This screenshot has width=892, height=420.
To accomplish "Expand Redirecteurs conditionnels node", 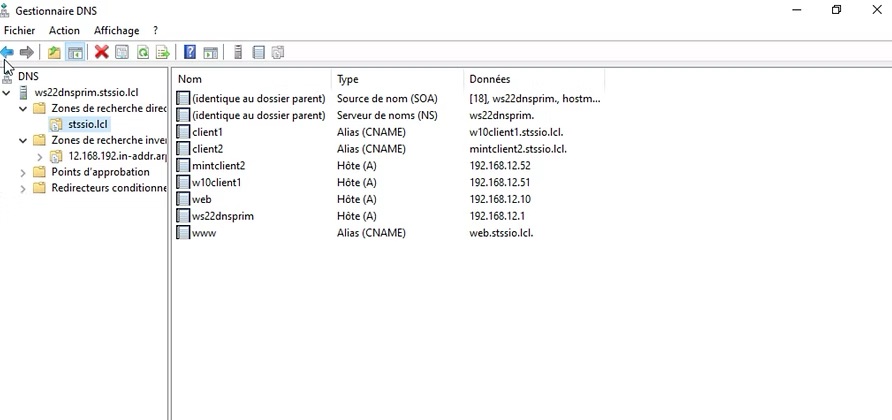I will click(23, 188).
